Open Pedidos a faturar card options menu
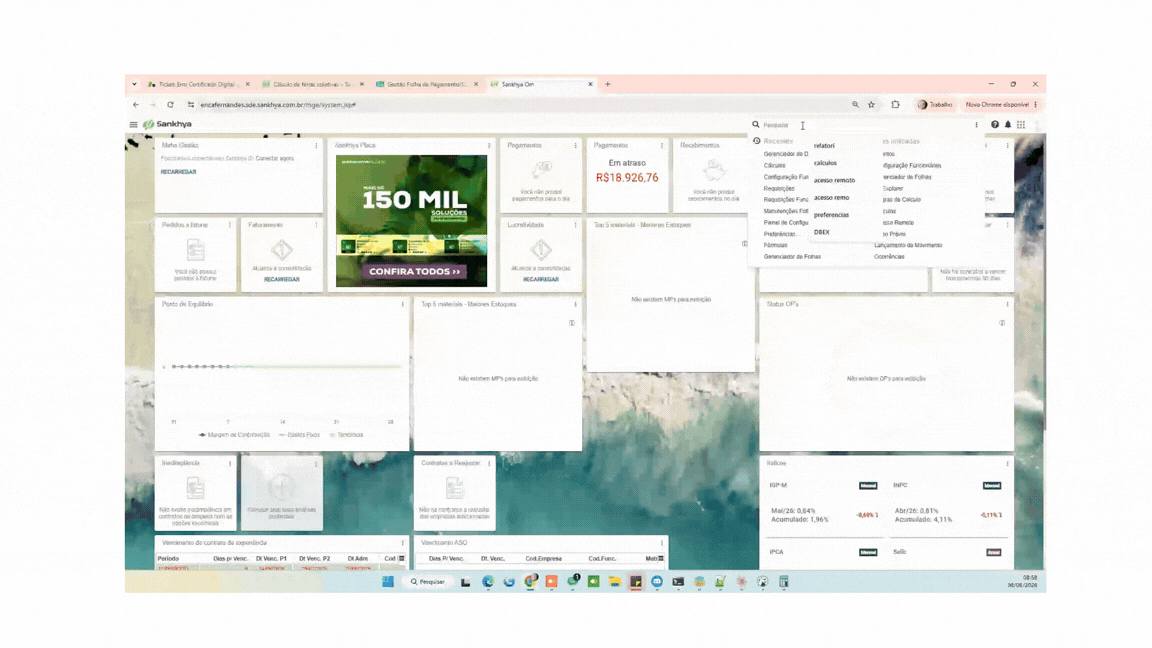Viewport: 1152px width, 648px height. 230,225
